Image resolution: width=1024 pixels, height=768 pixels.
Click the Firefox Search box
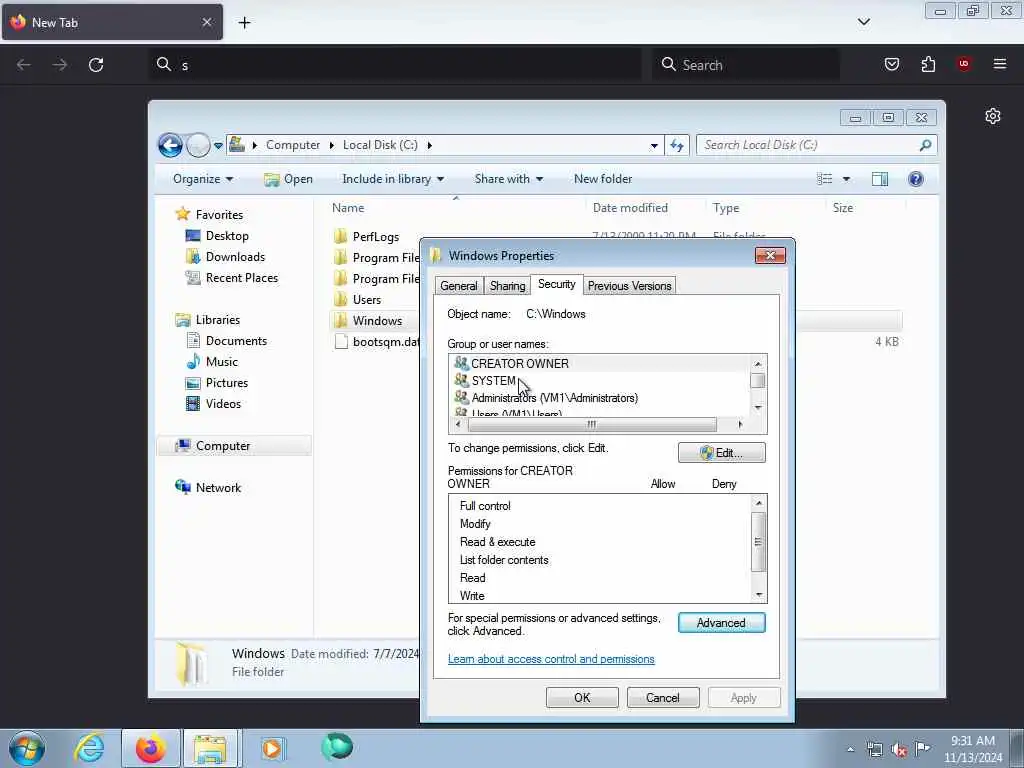(x=746, y=65)
